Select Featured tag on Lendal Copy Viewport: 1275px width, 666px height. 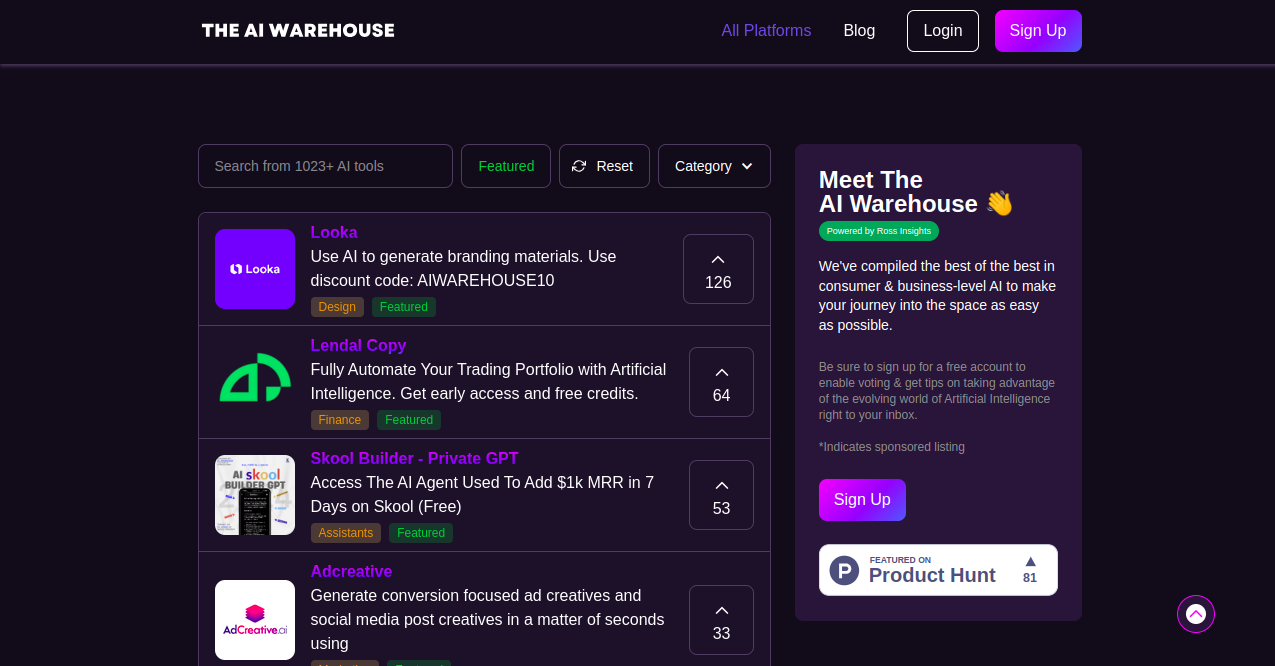pyautogui.click(x=409, y=420)
